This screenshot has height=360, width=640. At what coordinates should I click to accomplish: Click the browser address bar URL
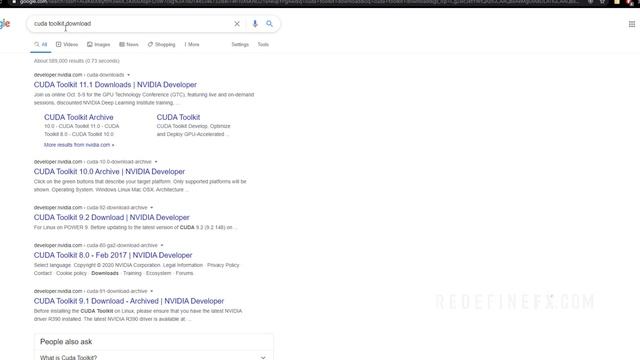pyautogui.click(x=298, y=2)
